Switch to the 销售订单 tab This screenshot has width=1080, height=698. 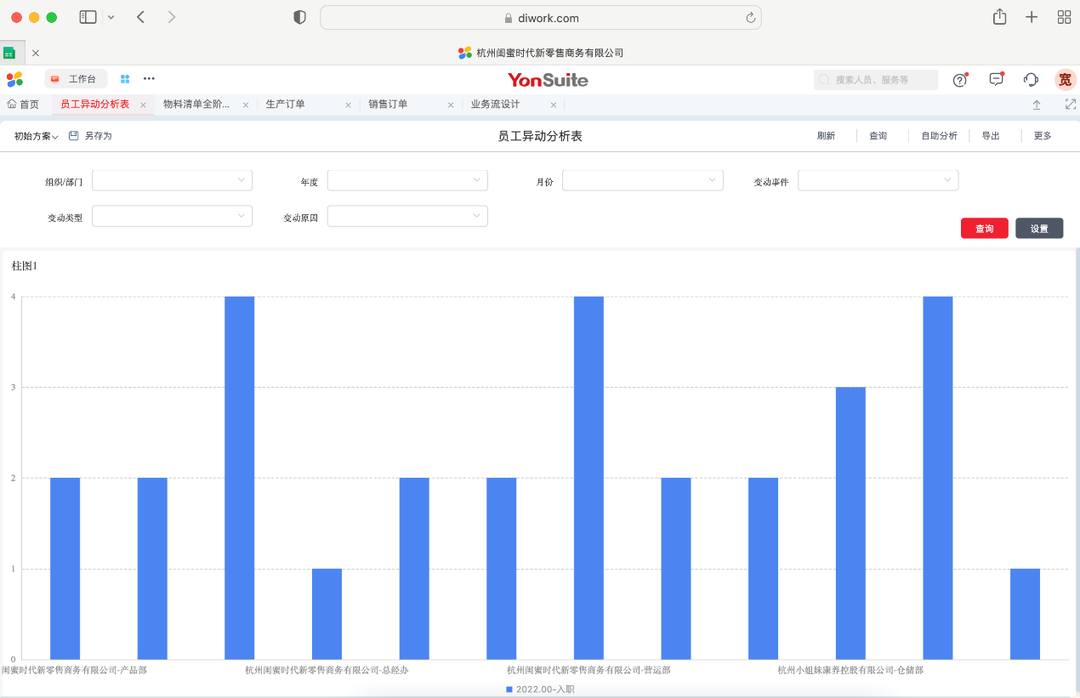388,104
